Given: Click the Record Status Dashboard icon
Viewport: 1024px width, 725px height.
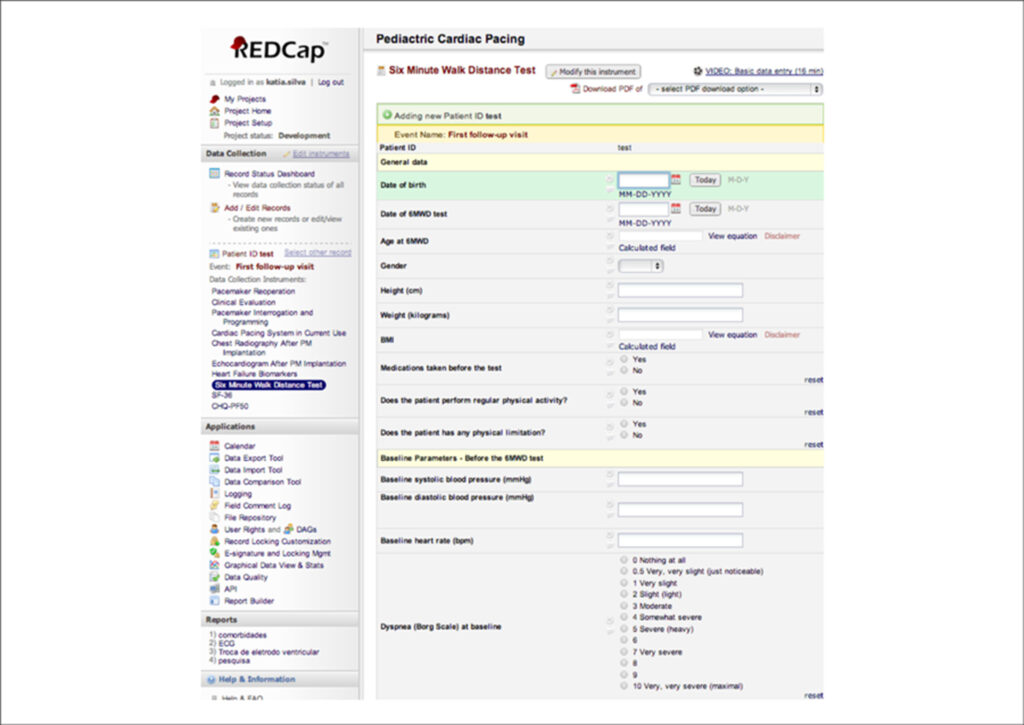Looking at the screenshot, I should click(x=214, y=174).
